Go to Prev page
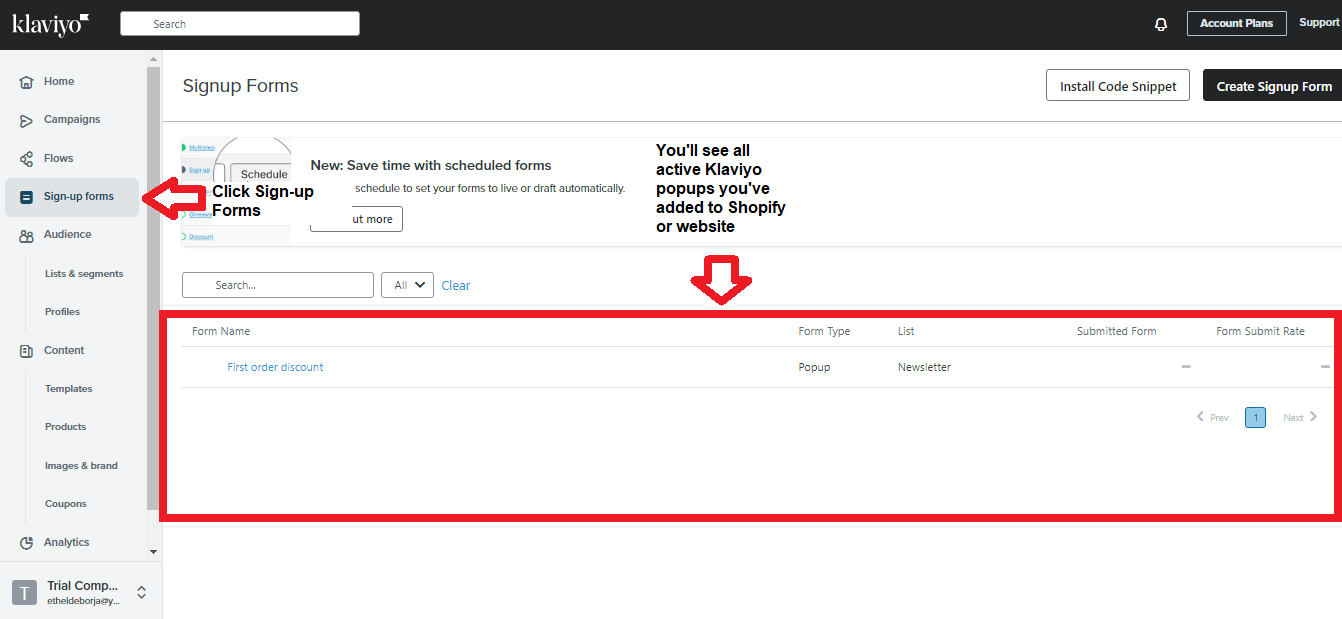The image size is (1342, 619). tap(1213, 417)
